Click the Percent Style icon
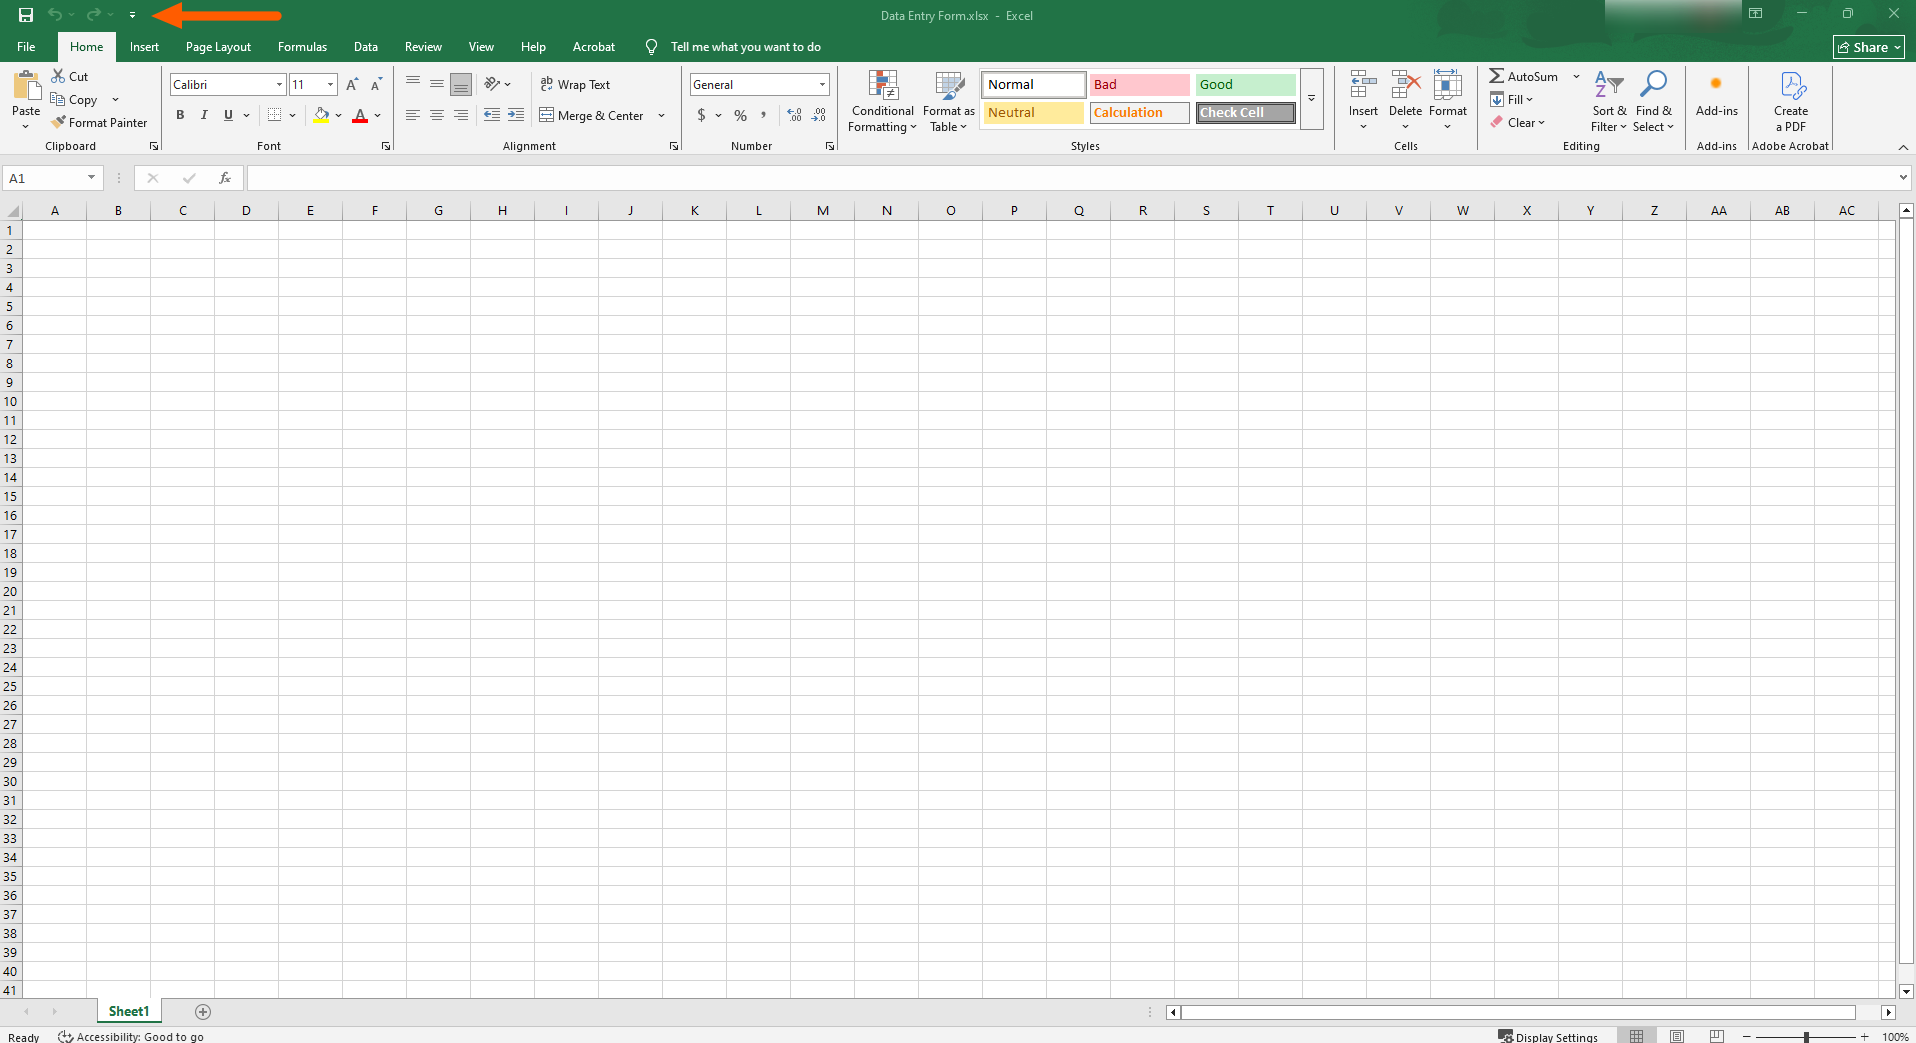 740,115
